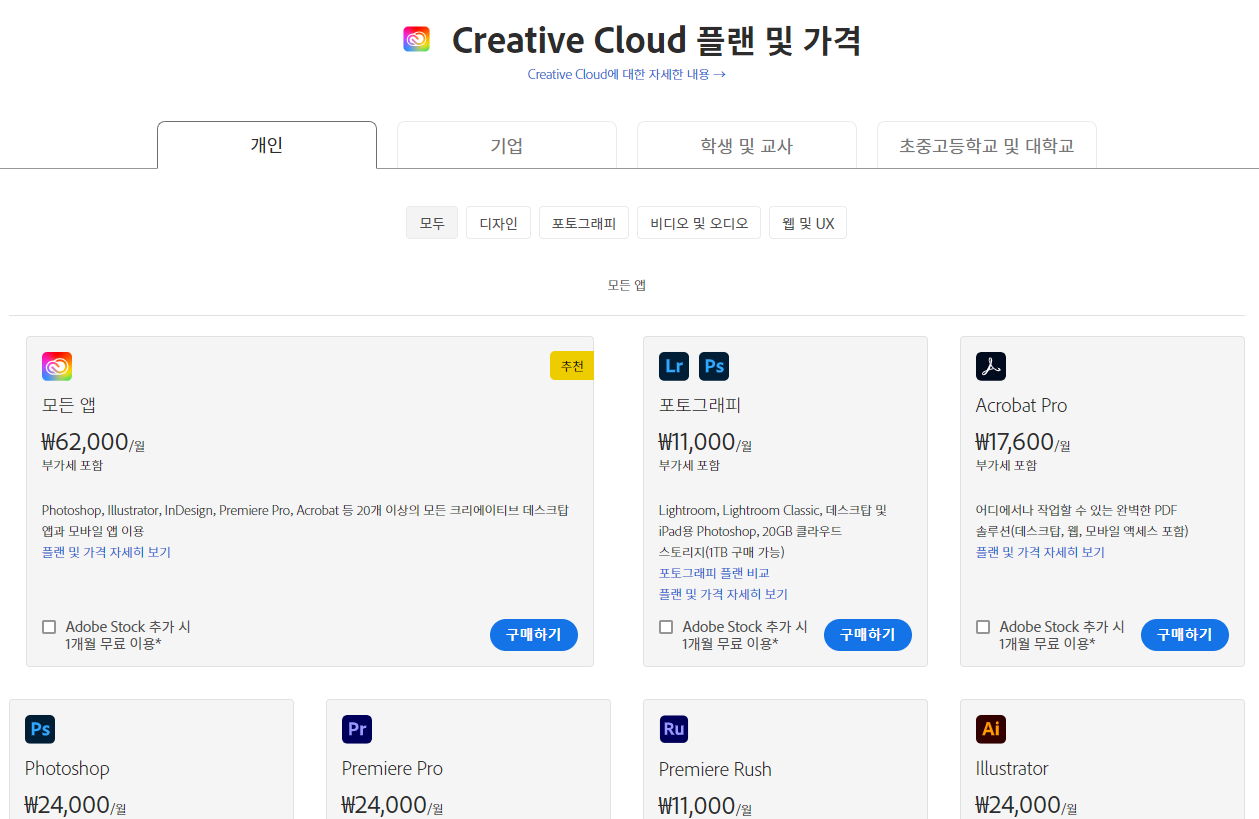This screenshot has height=819, width=1259.
Task: Click the Premiere Pro card title
Action: click(x=392, y=768)
